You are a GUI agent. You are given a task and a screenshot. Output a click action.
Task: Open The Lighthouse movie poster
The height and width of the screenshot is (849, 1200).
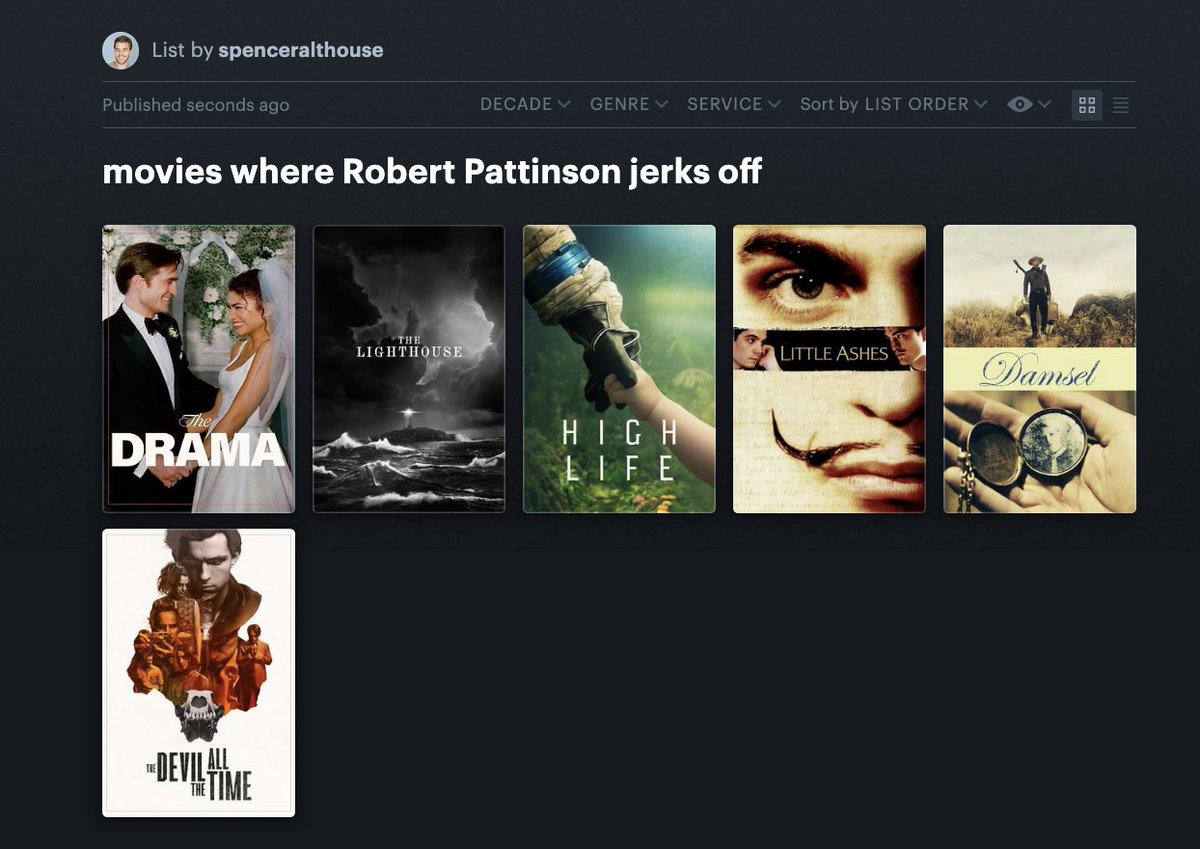click(x=409, y=369)
